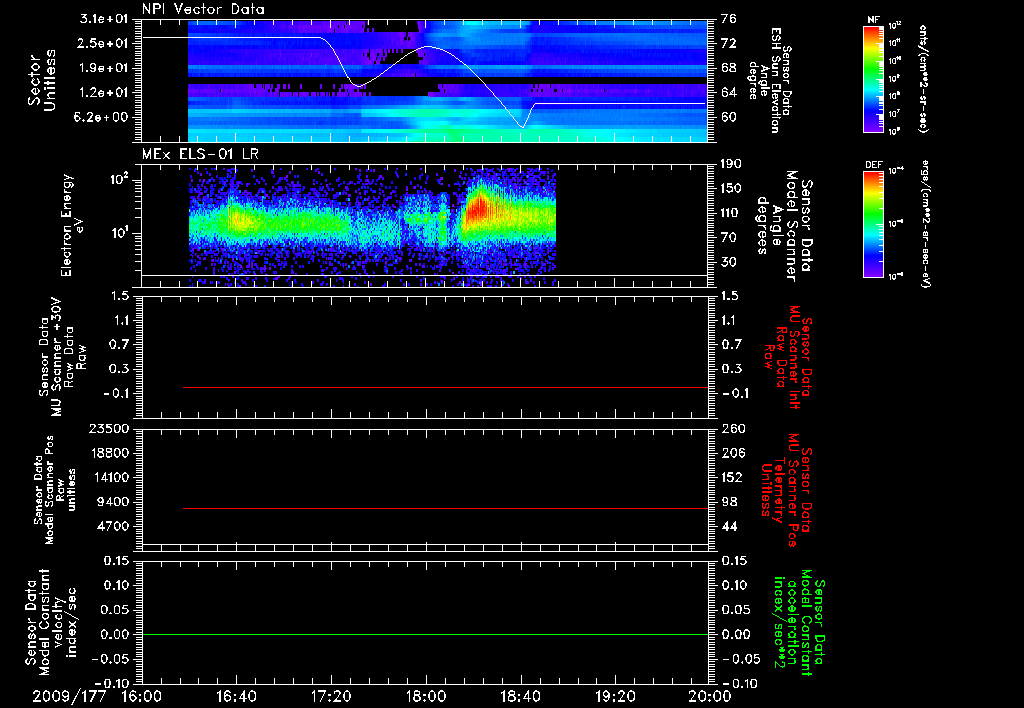Click the "NF" label above the color bar
This screenshot has height=708, width=1024.
pos(873,20)
